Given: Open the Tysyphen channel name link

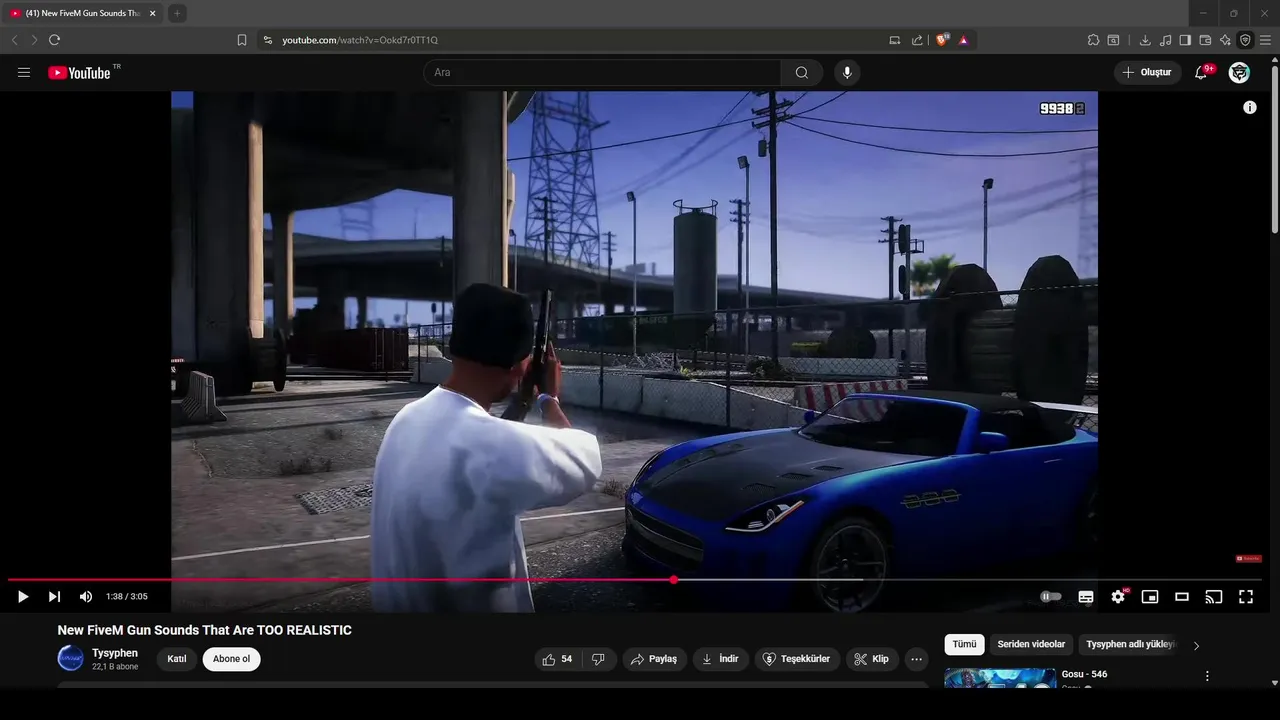Looking at the screenshot, I should click(115, 653).
